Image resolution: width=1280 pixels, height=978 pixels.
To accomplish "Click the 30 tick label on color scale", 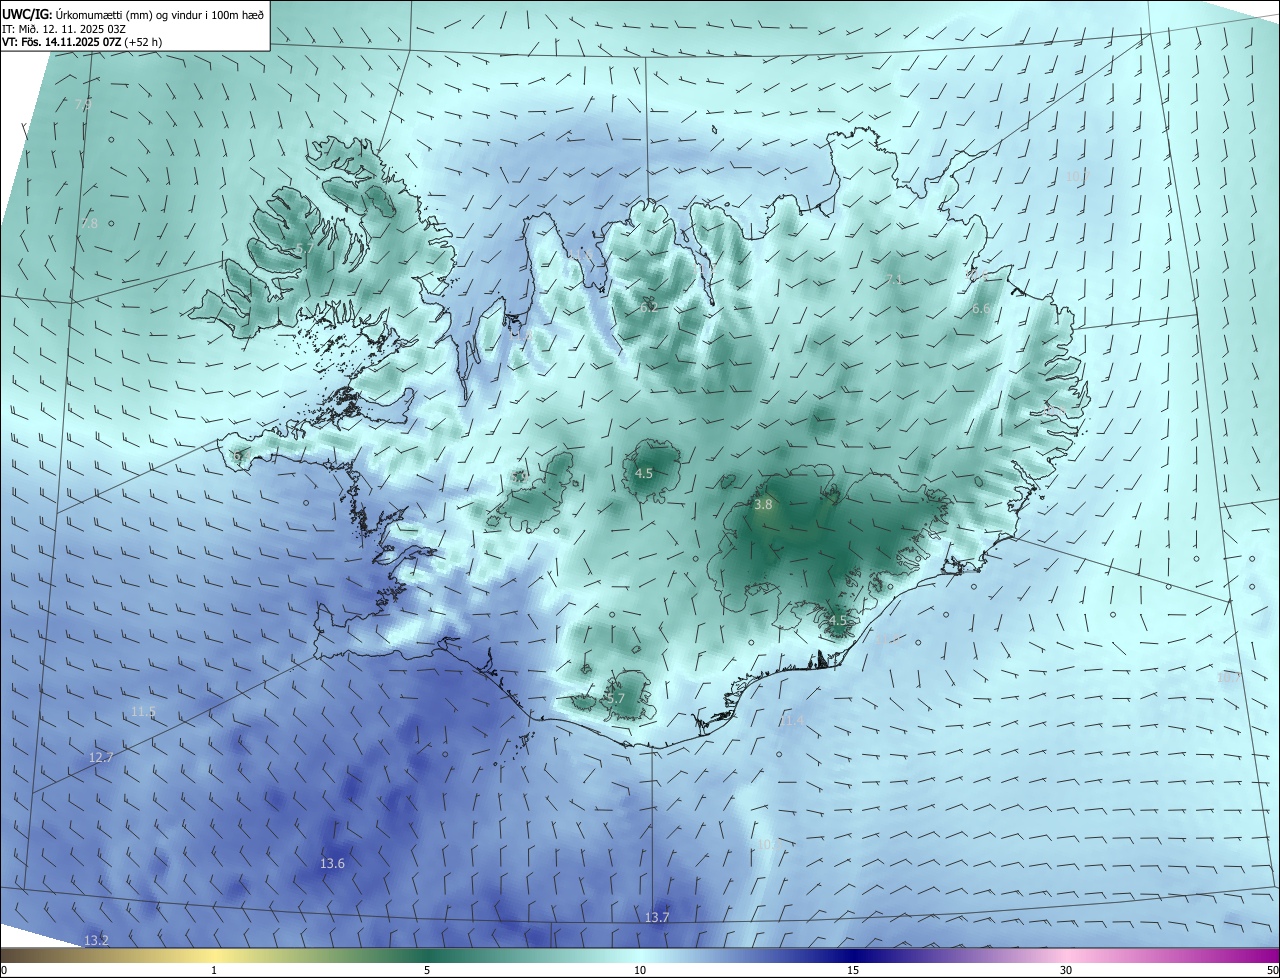I will pyautogui.click(x=1066, y=970).
